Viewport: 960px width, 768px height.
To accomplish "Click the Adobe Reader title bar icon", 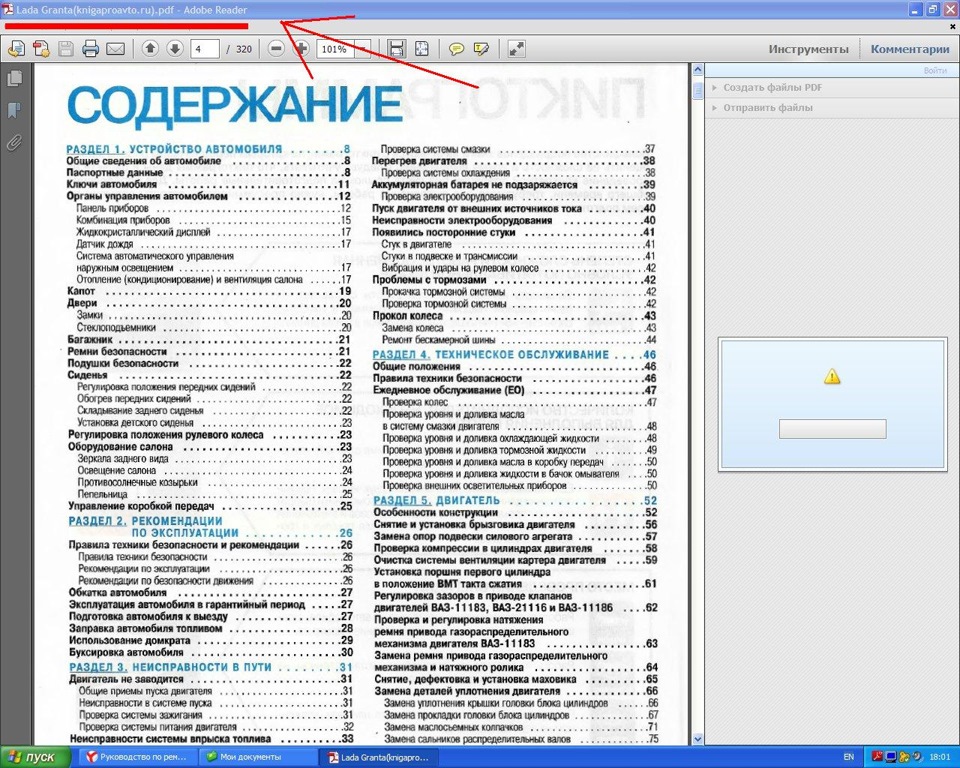I will coord(8,9).
